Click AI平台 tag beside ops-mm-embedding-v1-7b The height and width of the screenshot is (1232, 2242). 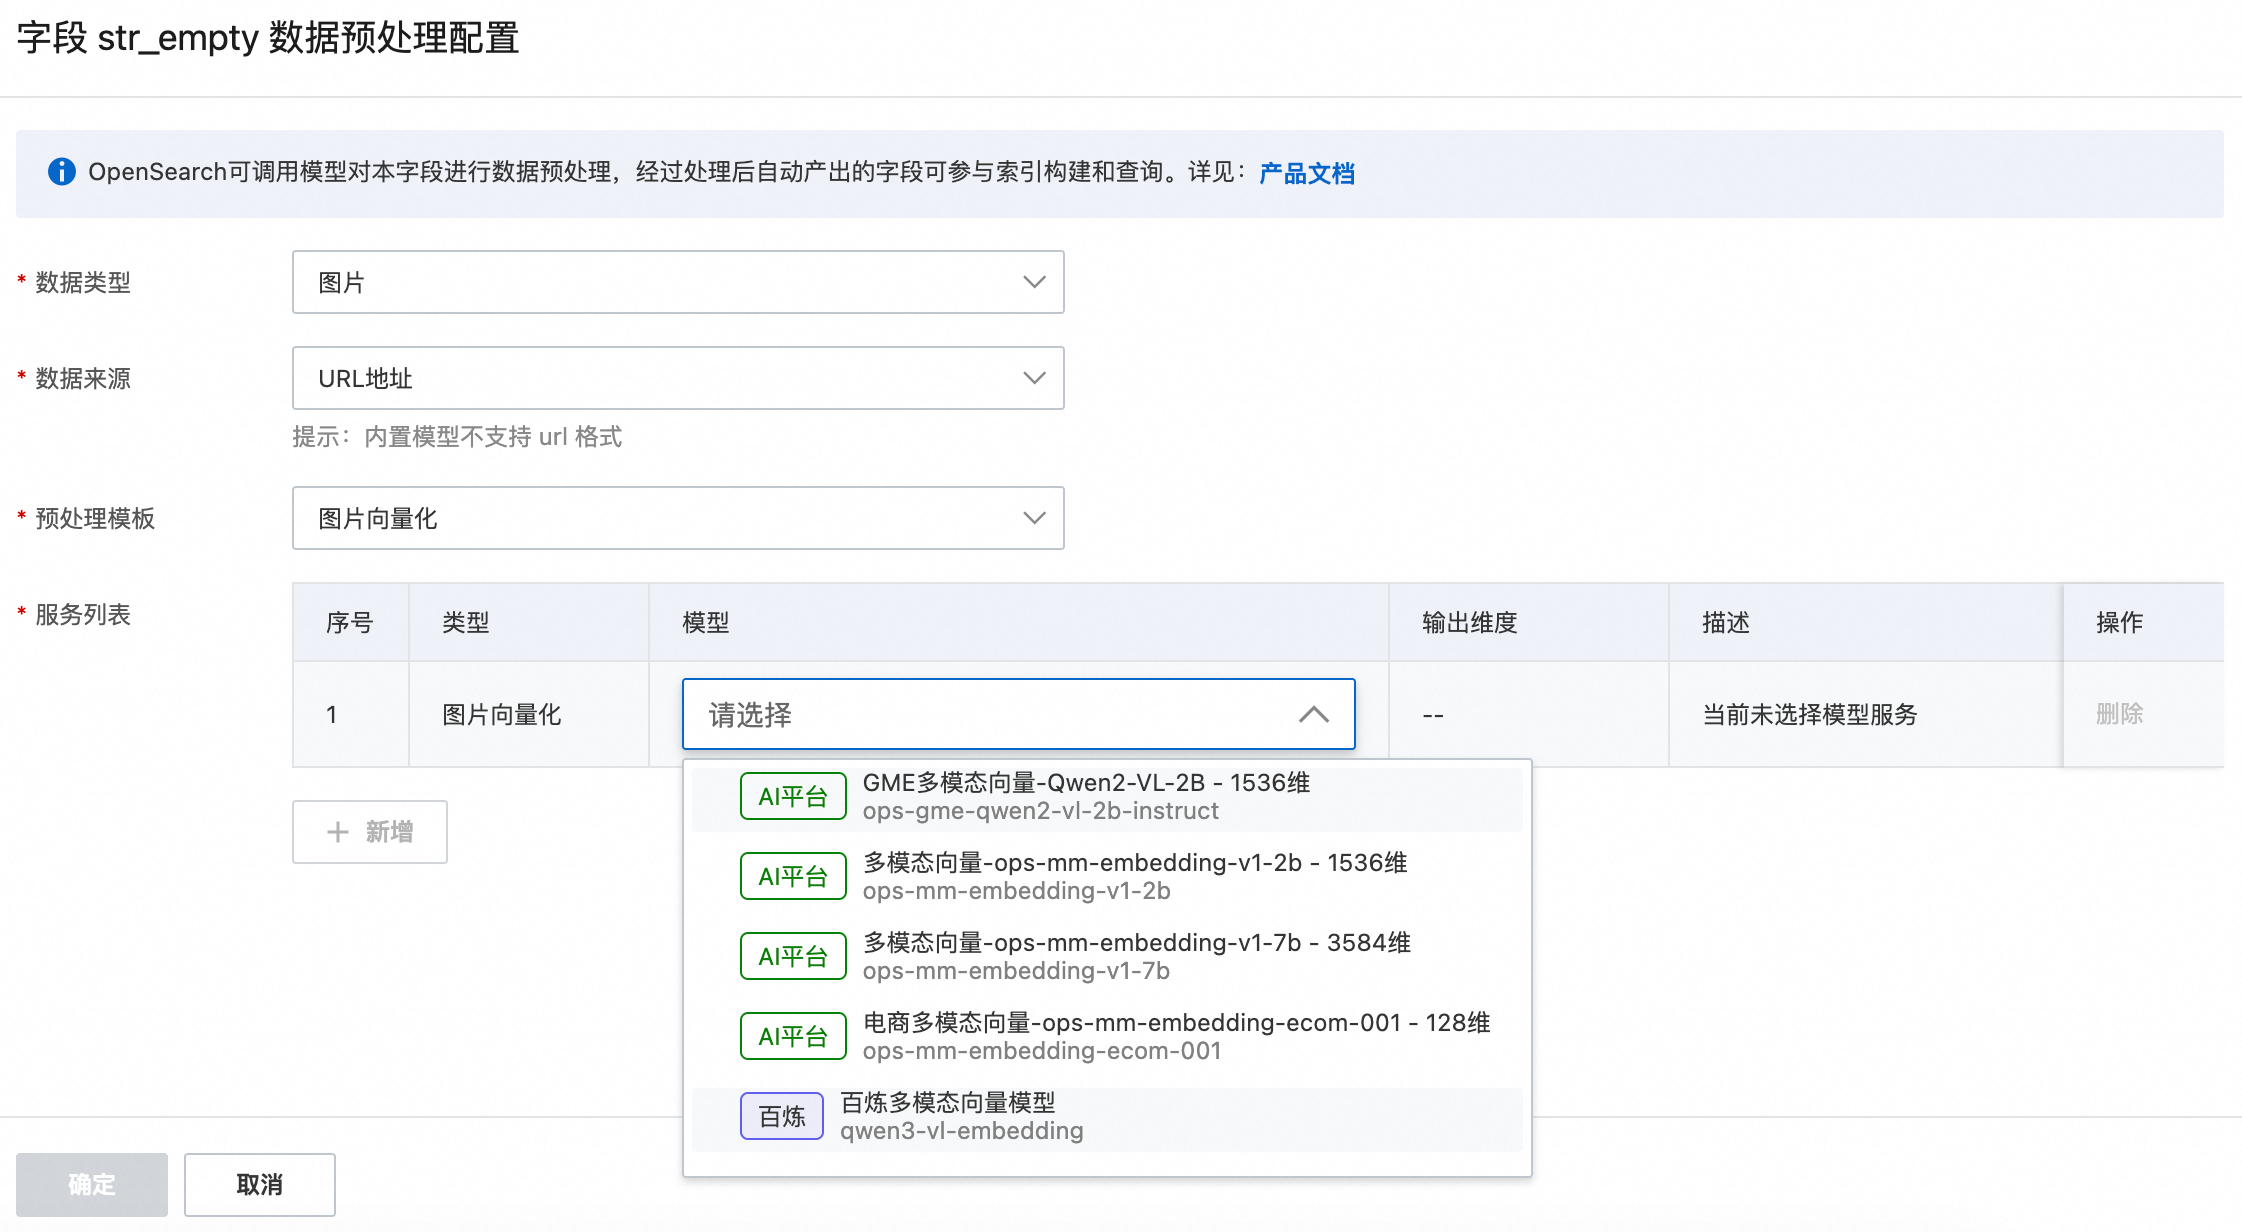point(793,956)
